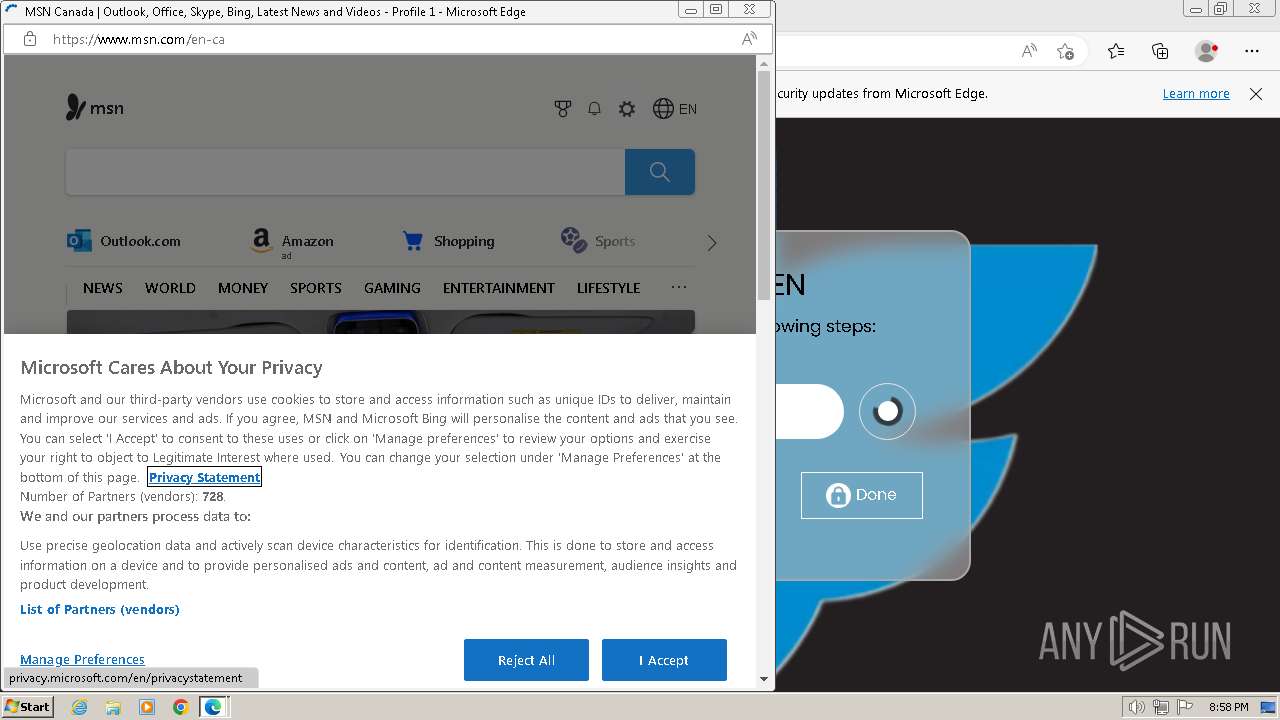The image size is (1280, 720).
Task: Select the SPORTS tab
Action: point(316,288)
